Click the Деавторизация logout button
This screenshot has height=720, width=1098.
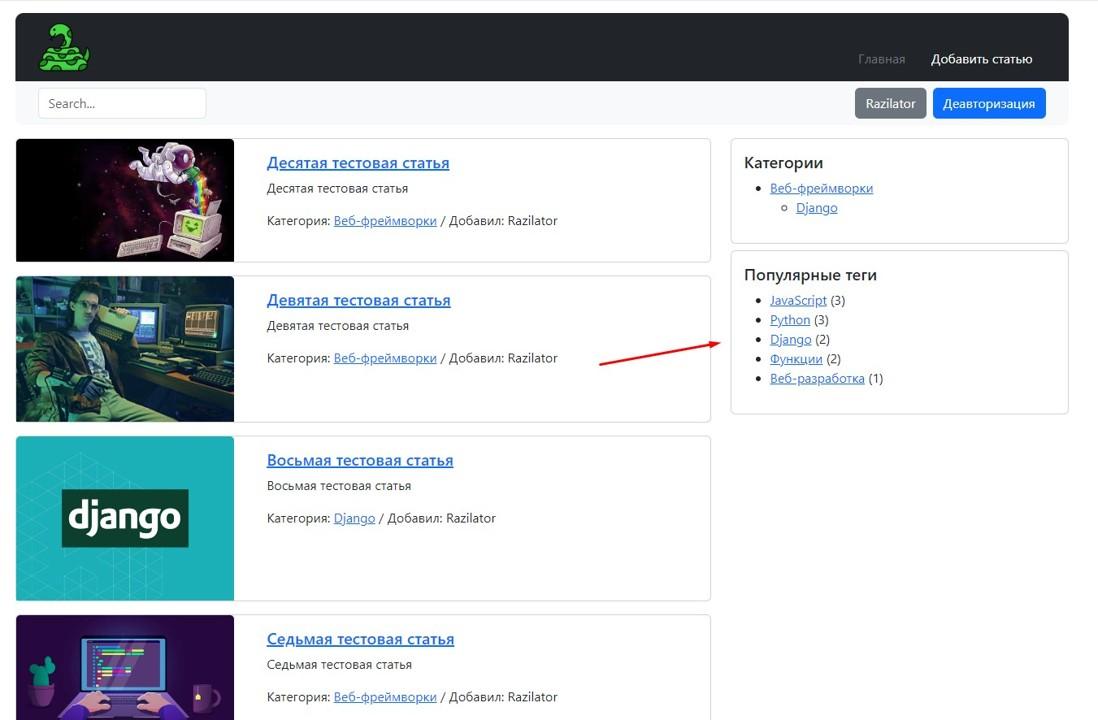[x=989, y=103]
